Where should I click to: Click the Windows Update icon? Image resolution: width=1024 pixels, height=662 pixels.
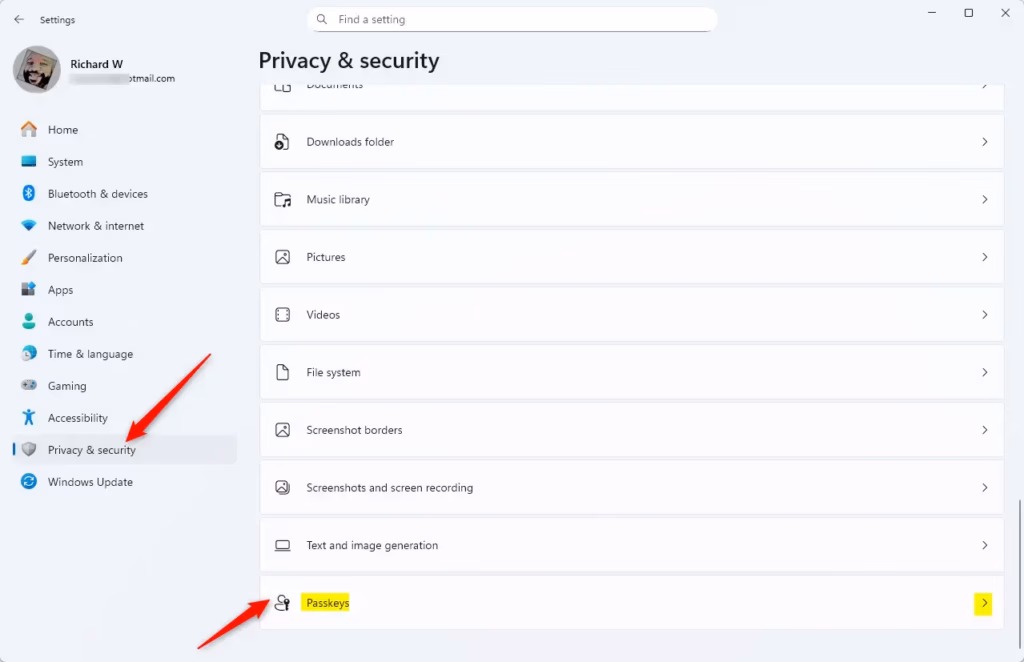coord(31,481)
